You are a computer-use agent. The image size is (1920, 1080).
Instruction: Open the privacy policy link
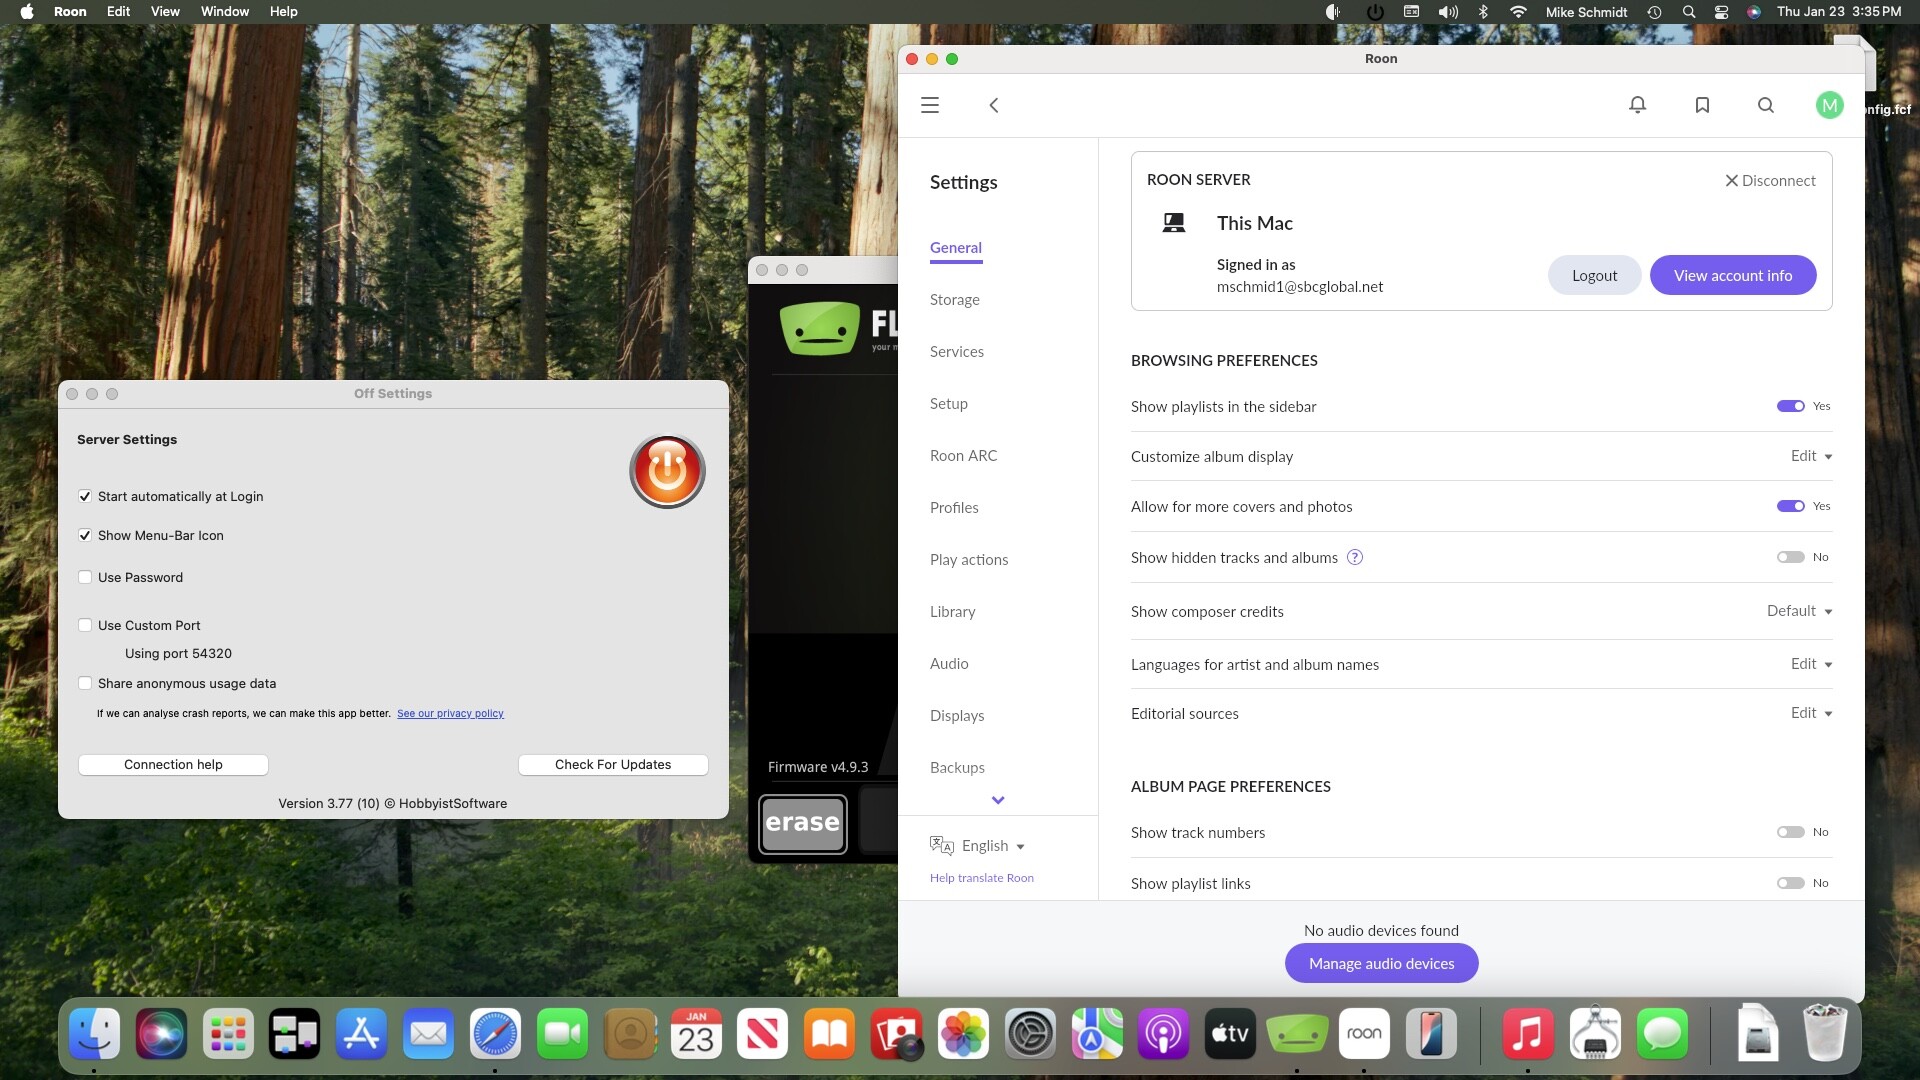tap(450, 714)
